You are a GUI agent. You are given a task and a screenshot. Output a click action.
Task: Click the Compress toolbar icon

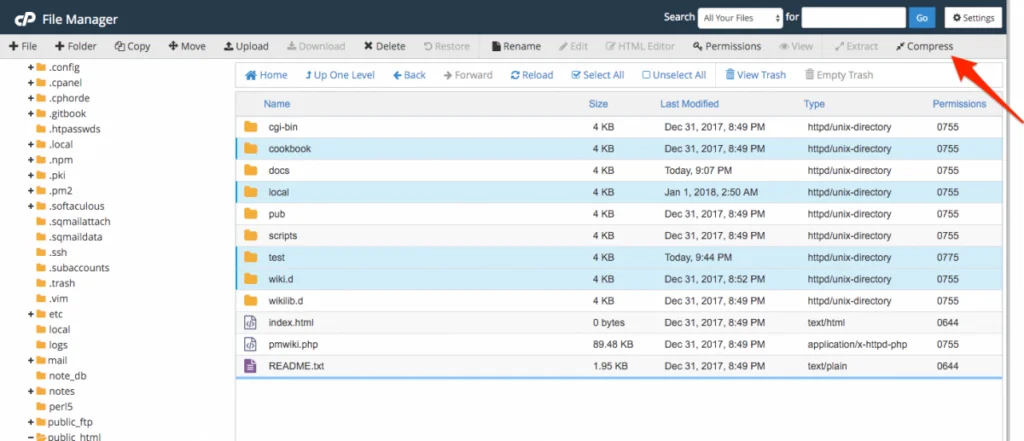tap(925, 46)
